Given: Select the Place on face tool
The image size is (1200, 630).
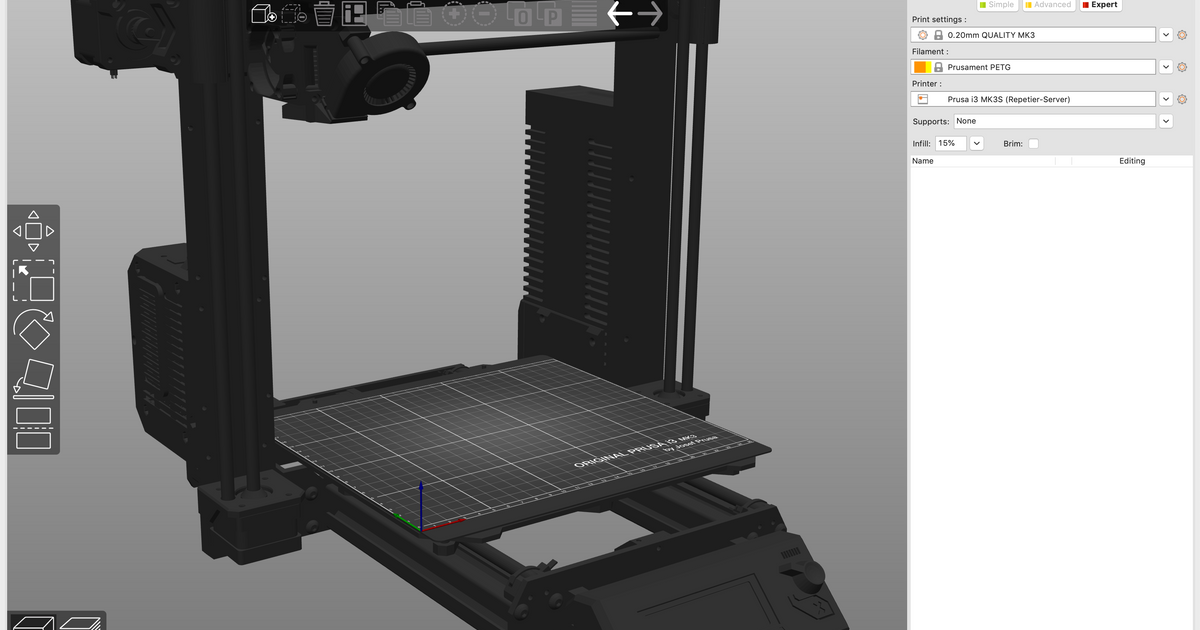Looking at the screenshot, I should click(33, 379).
